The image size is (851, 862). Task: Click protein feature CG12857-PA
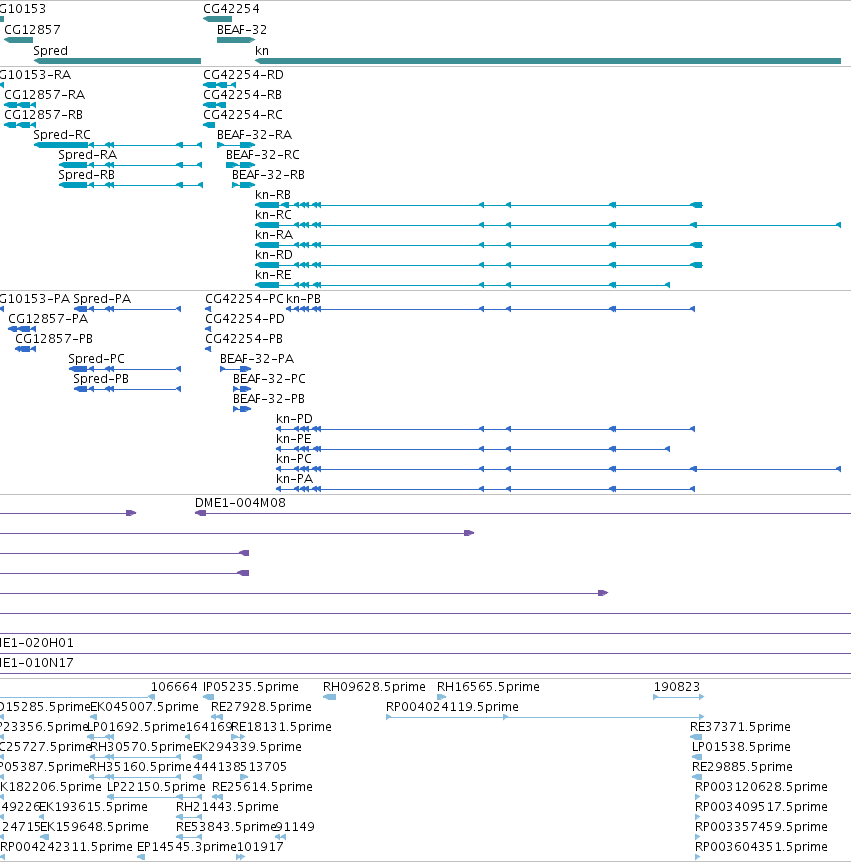22,329
